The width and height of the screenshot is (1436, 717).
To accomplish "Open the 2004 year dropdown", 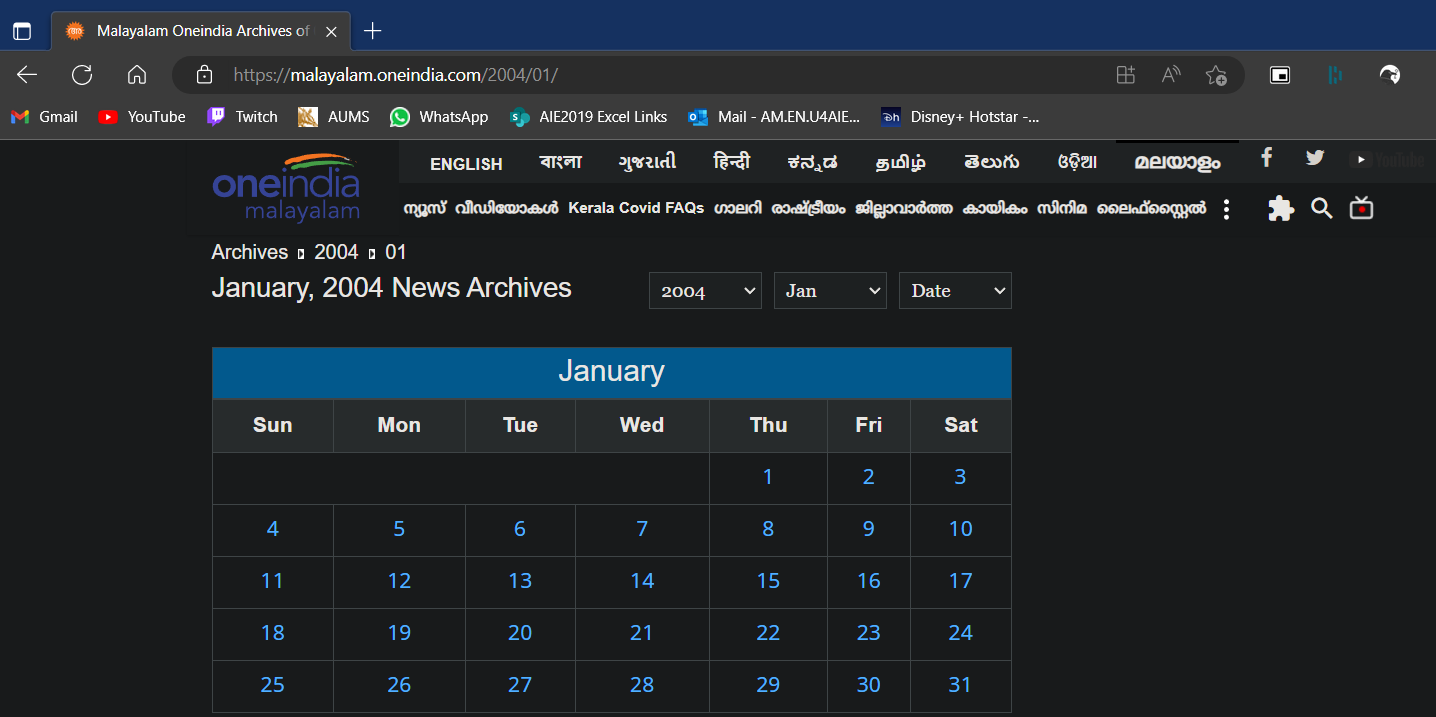I will (x=705, y=290).
